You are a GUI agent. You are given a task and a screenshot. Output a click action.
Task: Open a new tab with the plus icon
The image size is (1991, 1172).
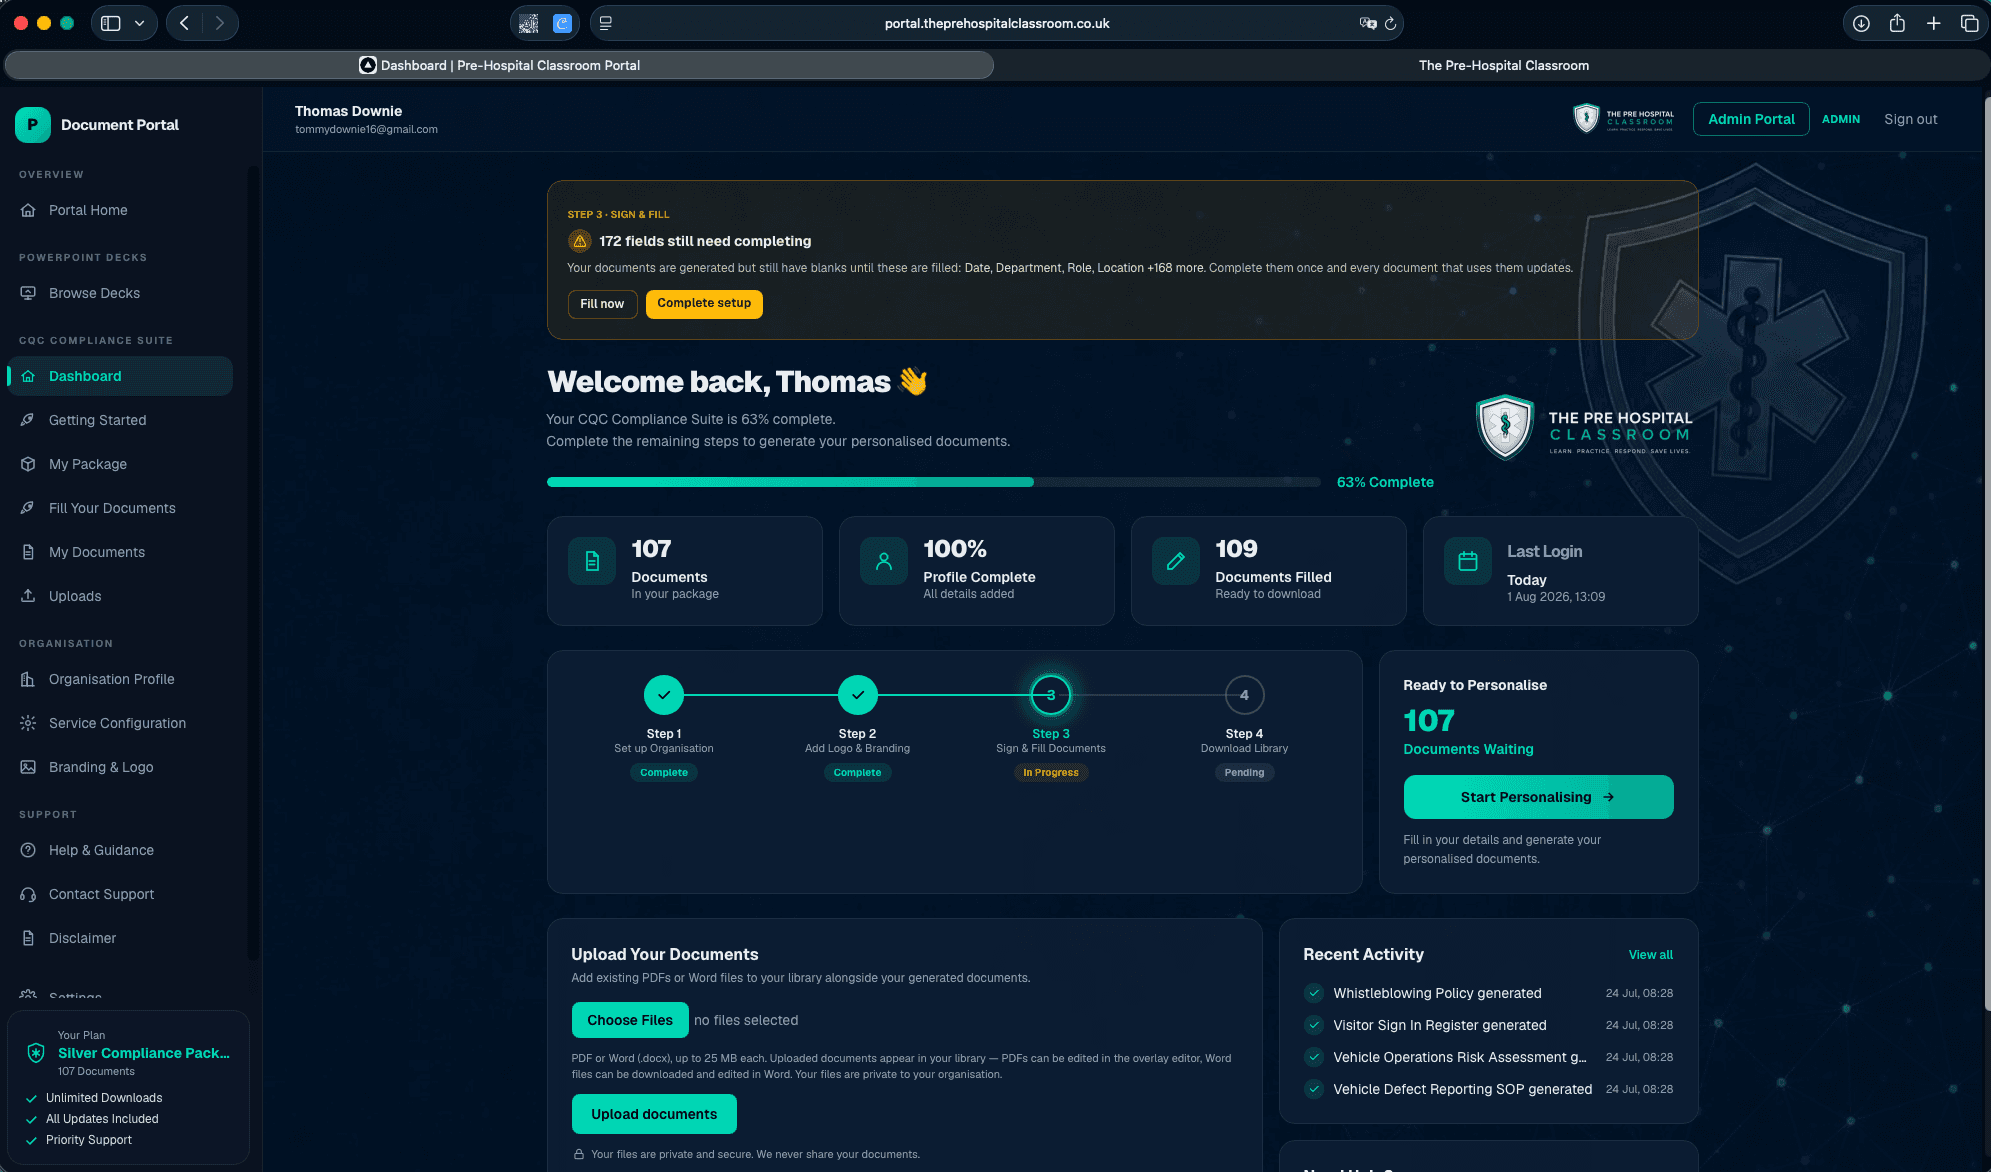[x=1934, y=23]
